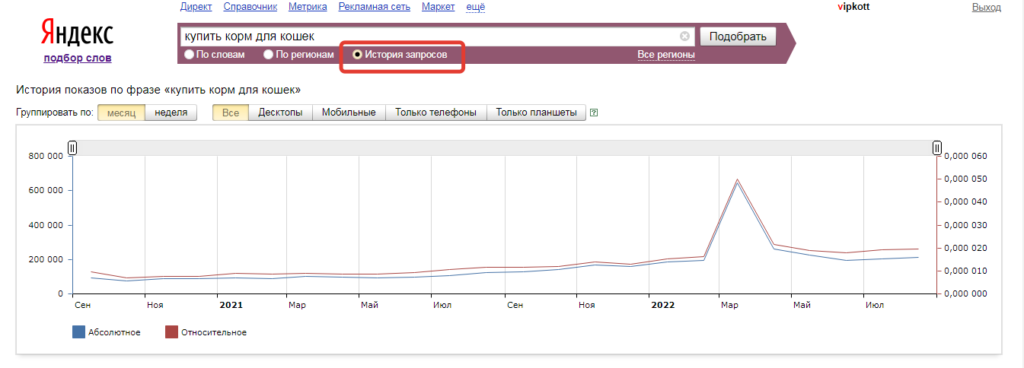Expand the ещё menu link
This screenshot has height=368, width=1024.
click(475, 7)
